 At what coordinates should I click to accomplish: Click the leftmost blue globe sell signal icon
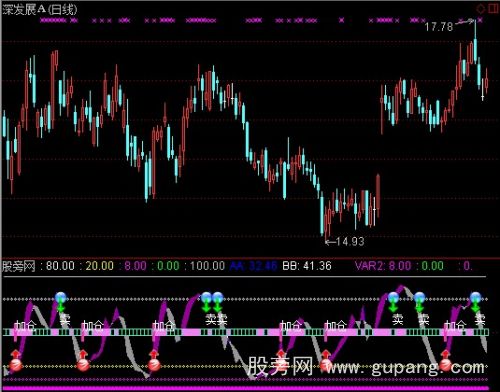pyautogui.click(x=61, y=297)
